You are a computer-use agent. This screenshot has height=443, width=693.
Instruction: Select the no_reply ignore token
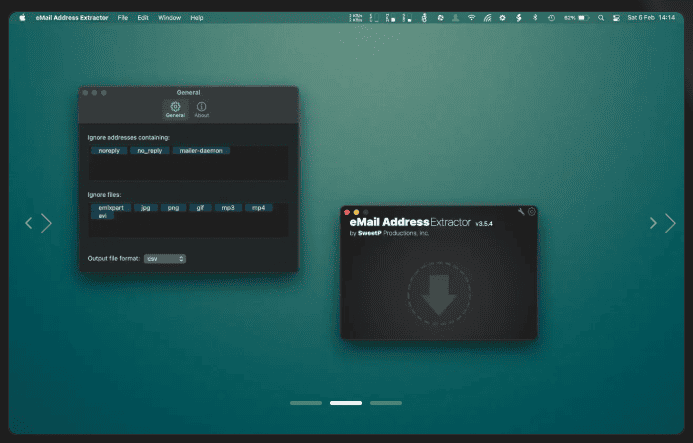tap(150, 151)
